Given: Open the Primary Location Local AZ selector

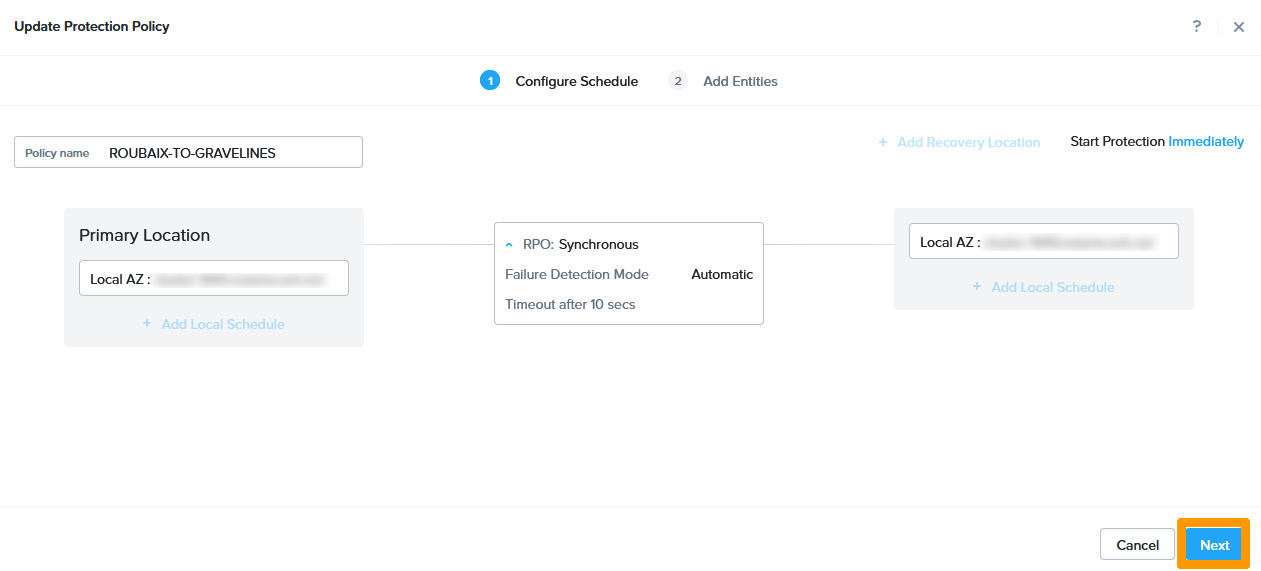Looking at the screenshot, I should coord(213,279).
